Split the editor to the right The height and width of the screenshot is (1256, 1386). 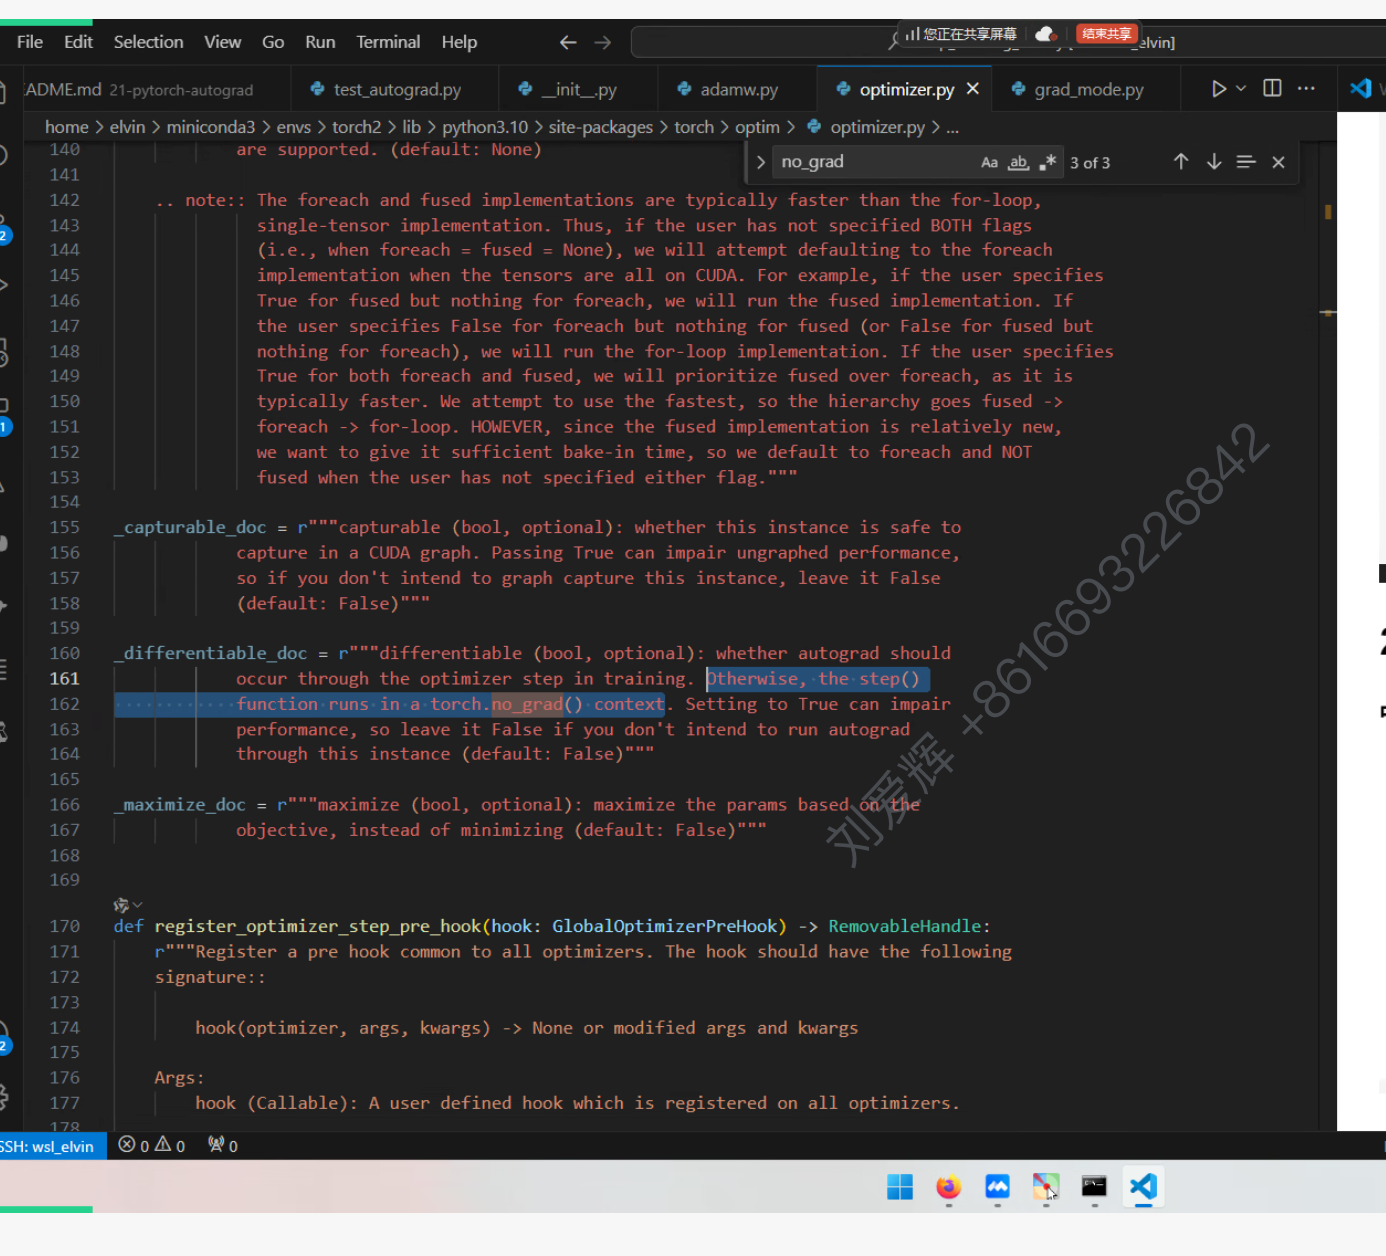[x=1272, y=89]
